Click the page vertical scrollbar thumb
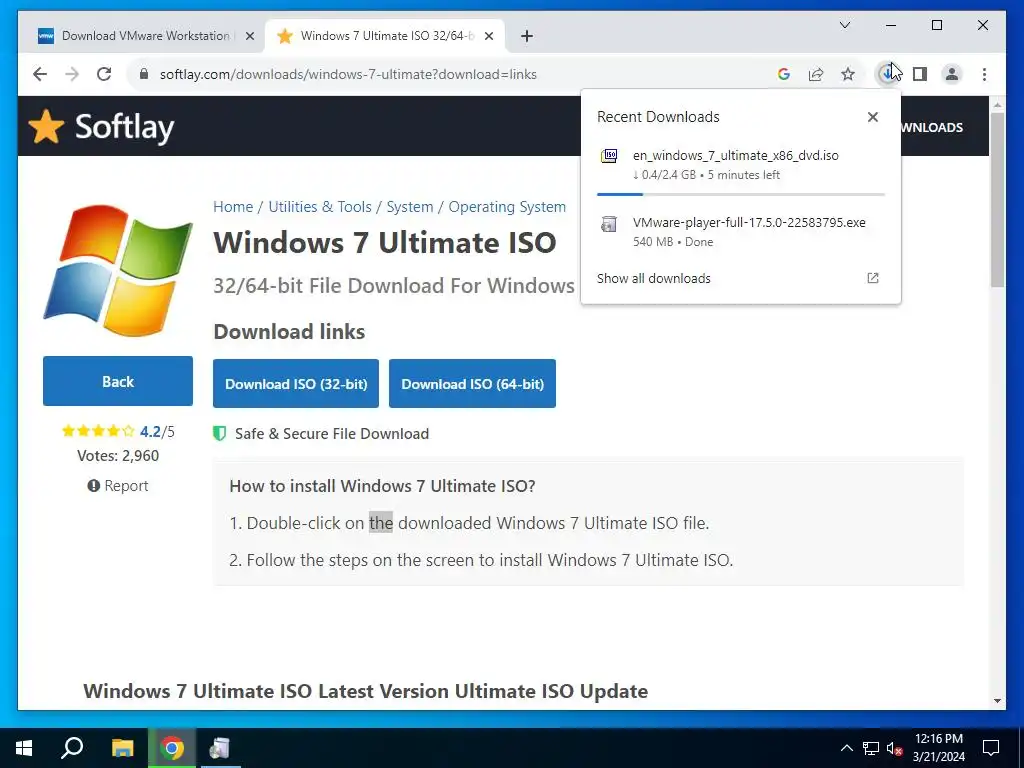 coord(997,199)
